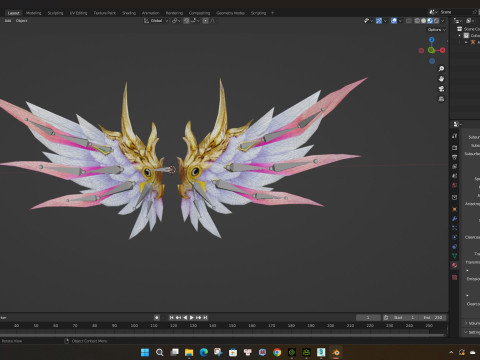Open the Material properties tab
The image size is (480, 360).
[455, 265]
